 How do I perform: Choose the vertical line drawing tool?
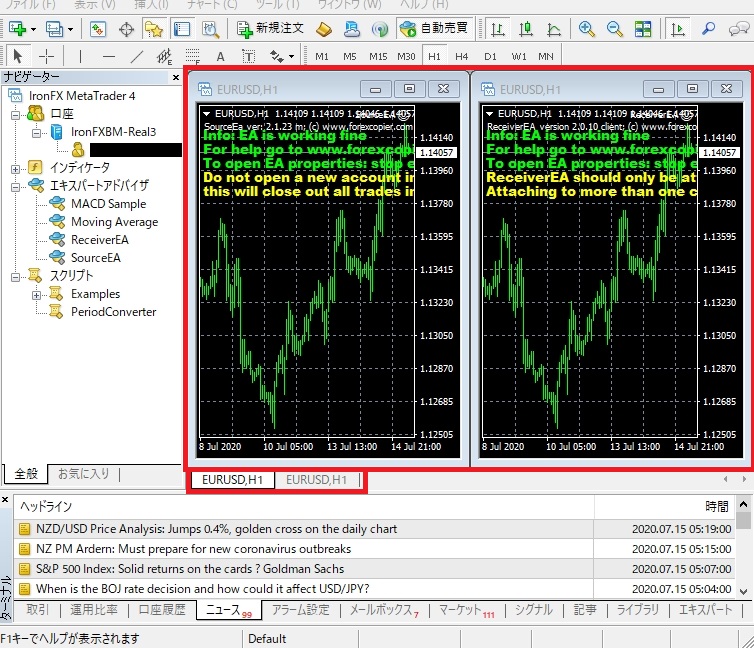click(x=80, y=57)
